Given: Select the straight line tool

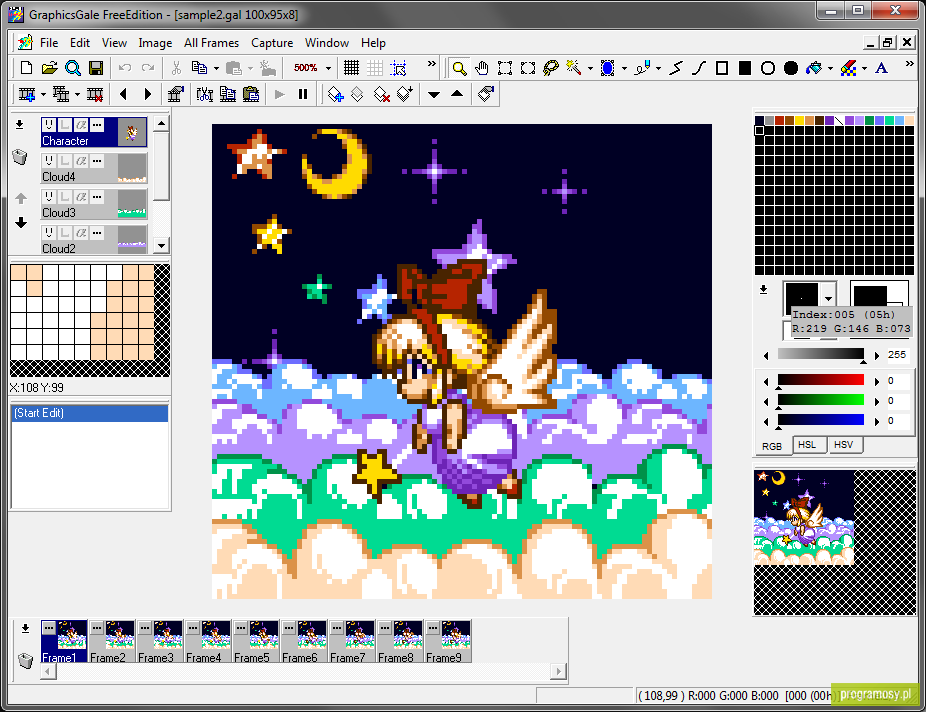Looking at the screenshot, I should point(676,68).
